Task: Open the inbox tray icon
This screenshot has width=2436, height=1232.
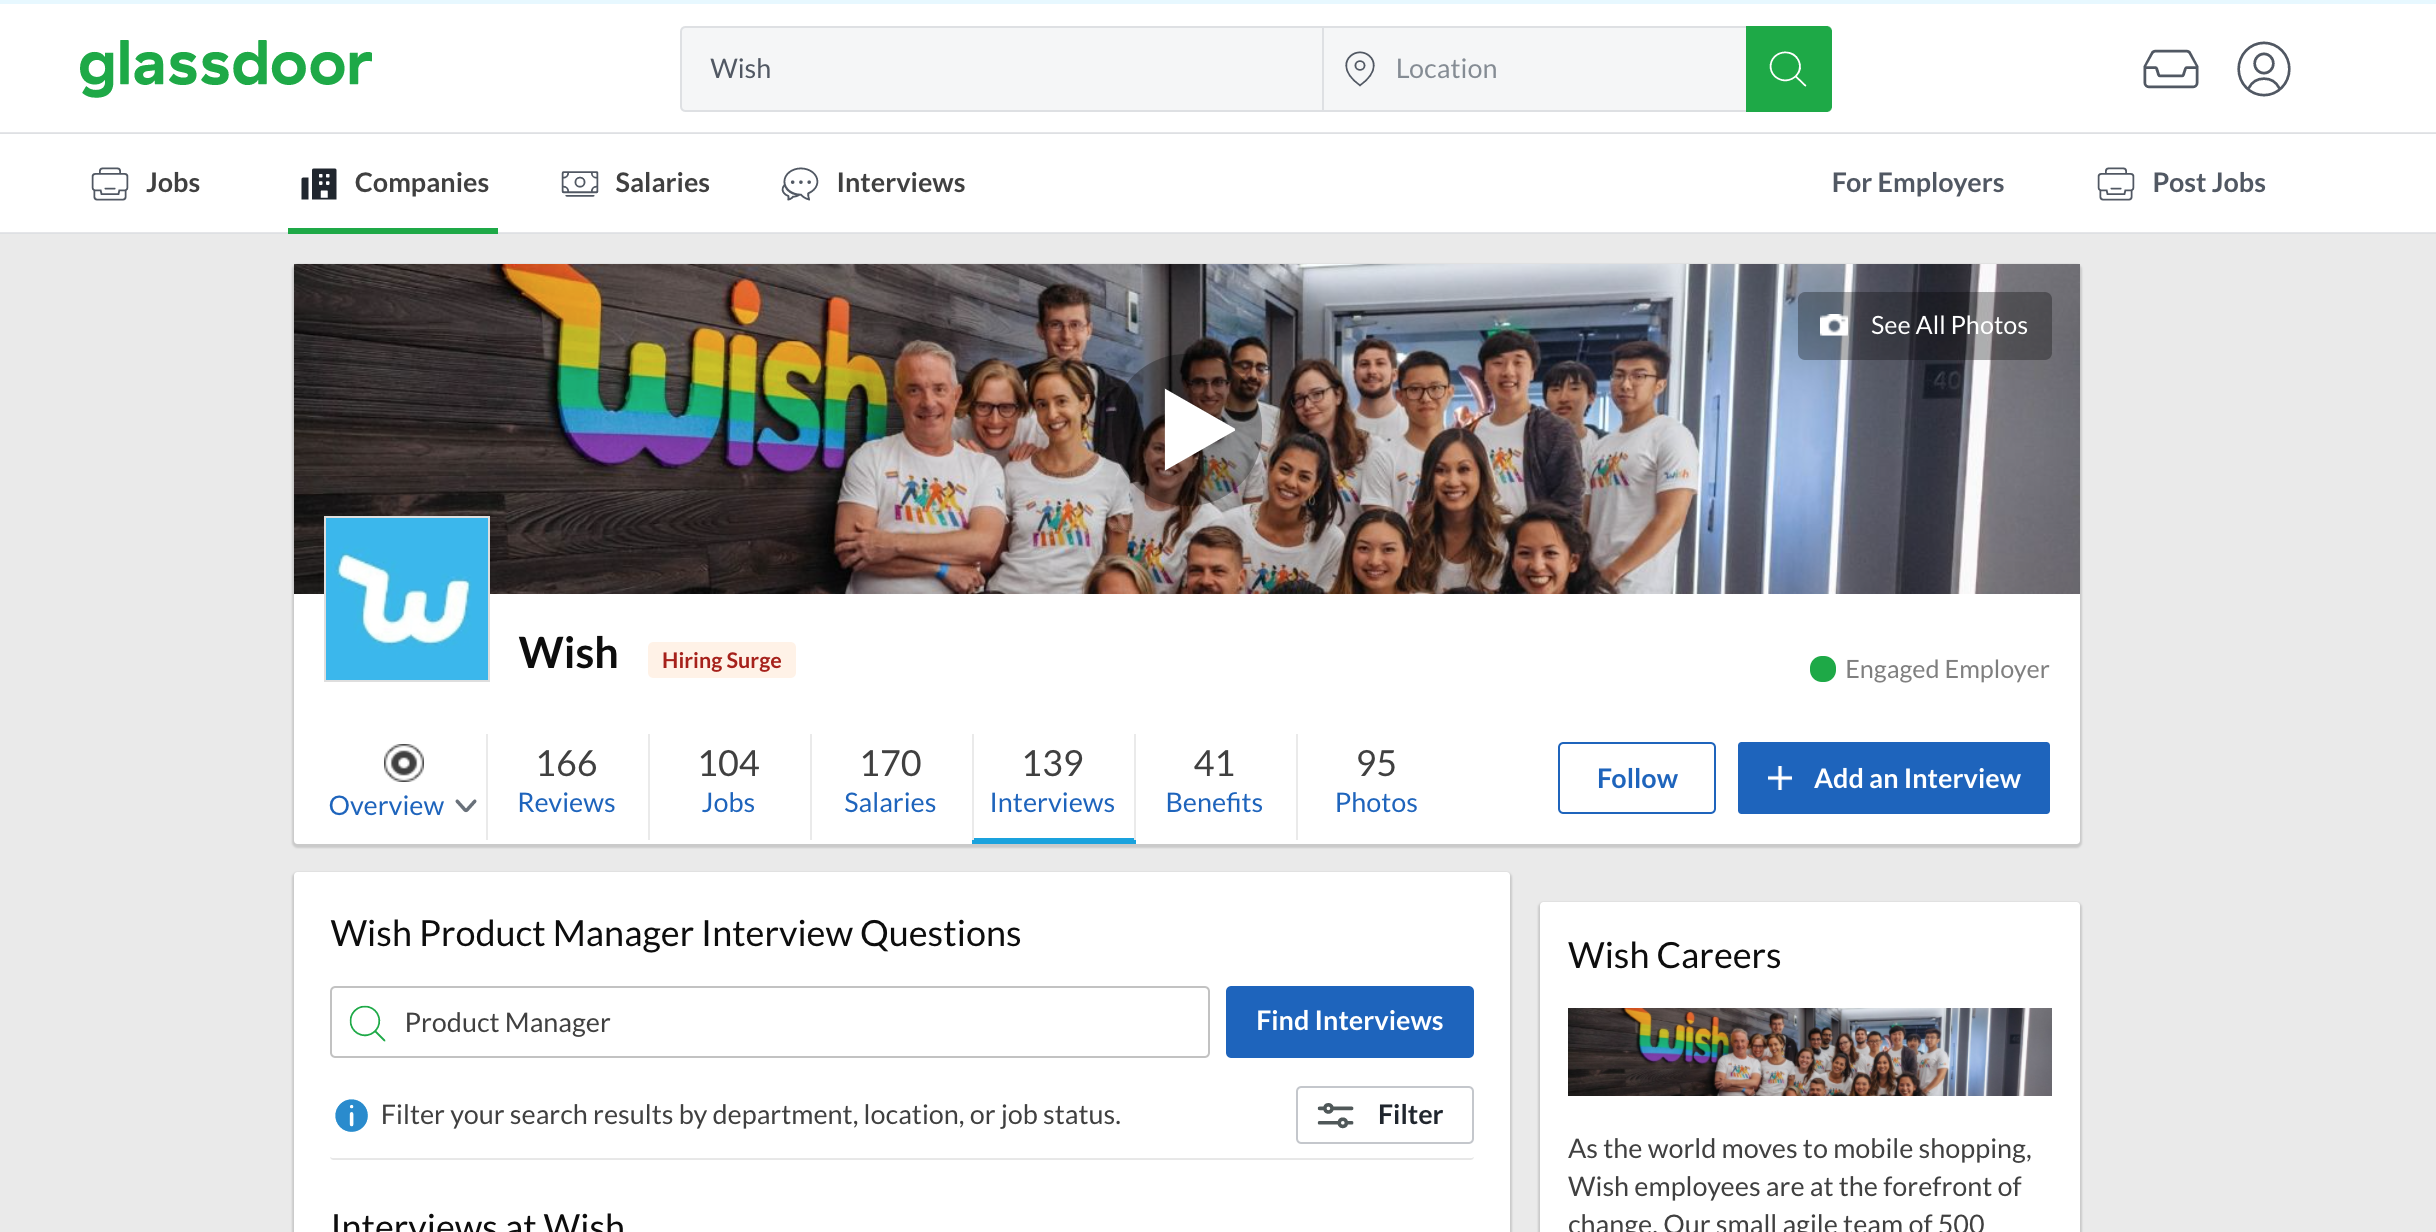Action: [2170, 69]
